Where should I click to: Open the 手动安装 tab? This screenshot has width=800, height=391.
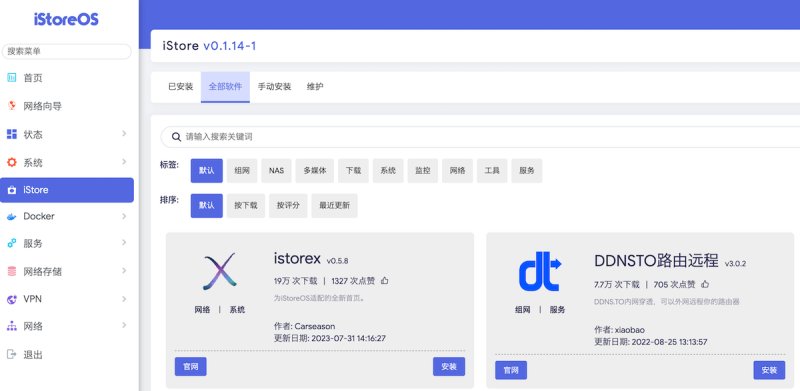pyautogui.click(x=274, y=87)
